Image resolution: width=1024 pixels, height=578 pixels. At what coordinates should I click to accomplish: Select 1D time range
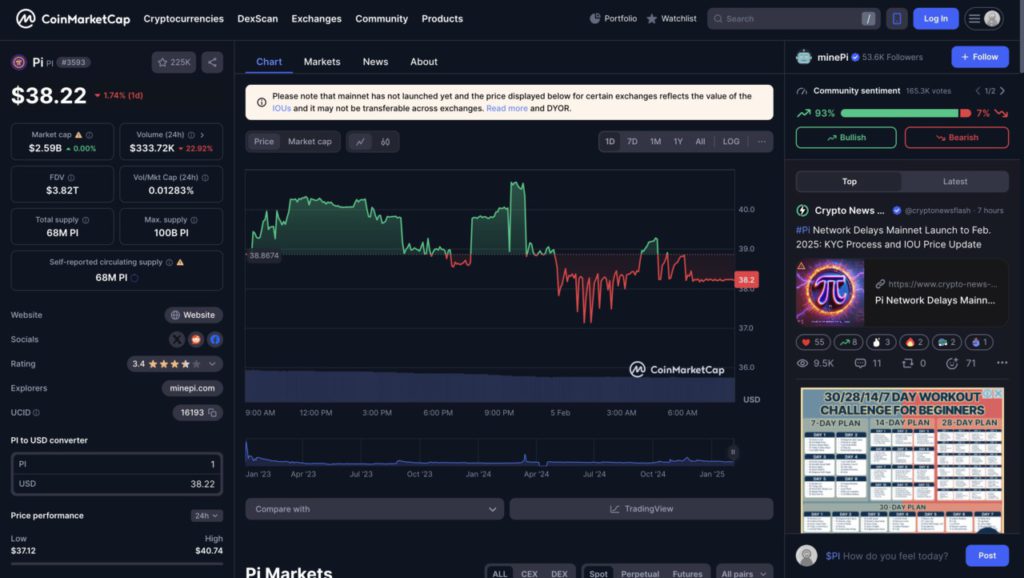610,142
